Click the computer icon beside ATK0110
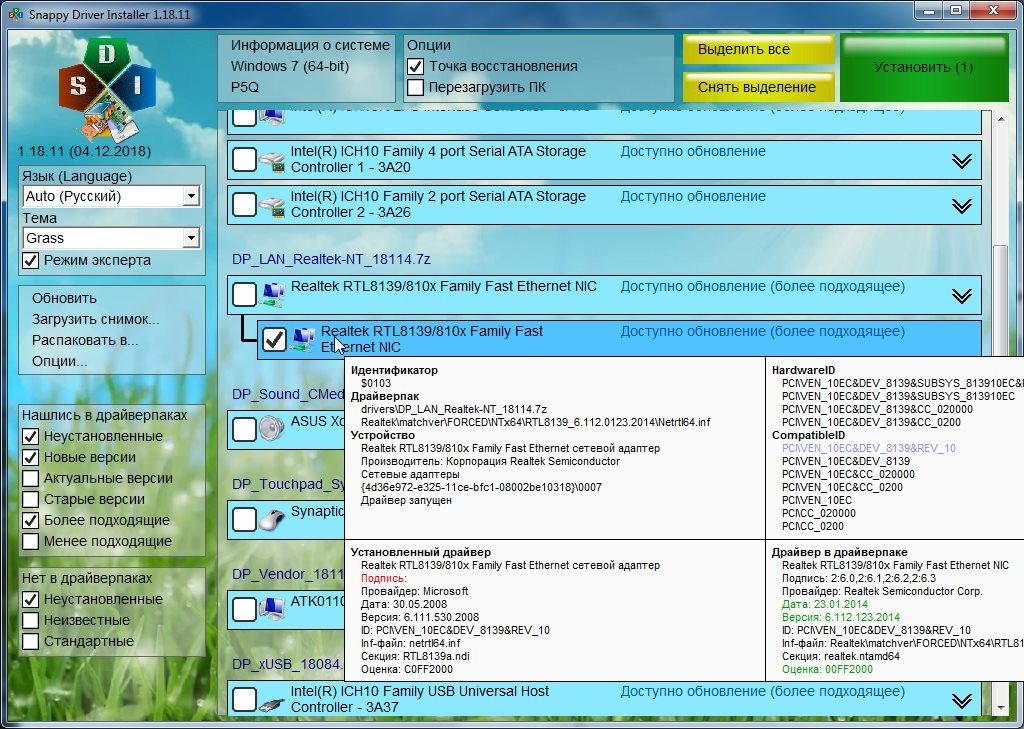This screenshot has height=729, width=1024. 272,607
